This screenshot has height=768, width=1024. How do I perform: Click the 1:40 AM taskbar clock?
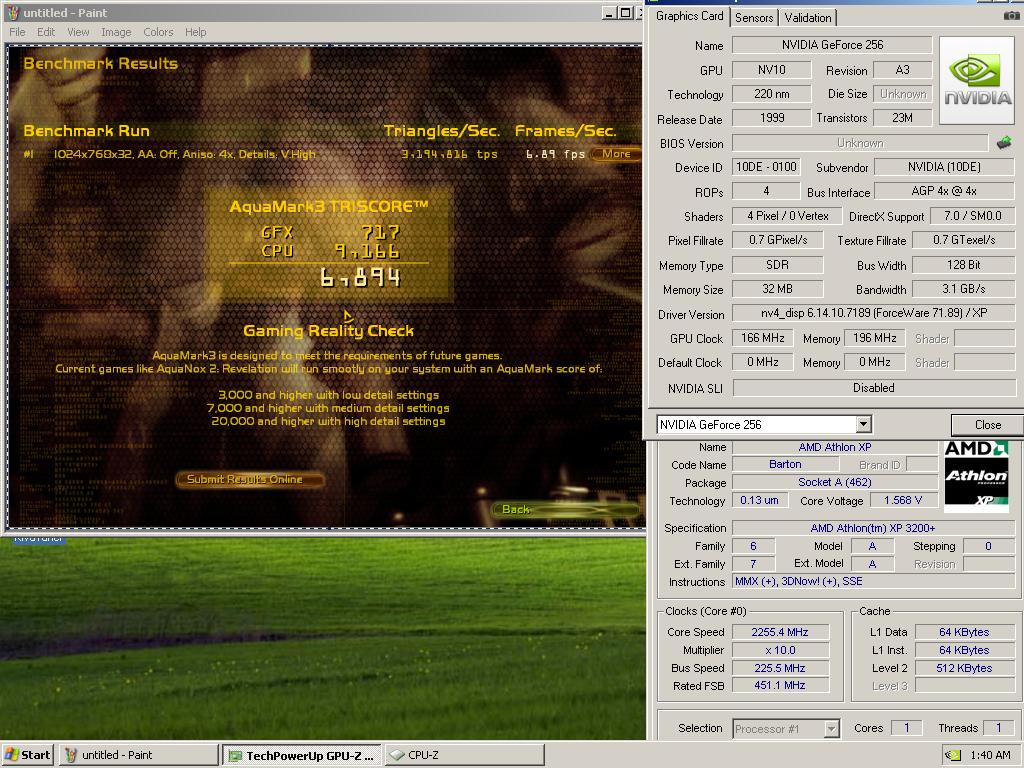point(990,755)
